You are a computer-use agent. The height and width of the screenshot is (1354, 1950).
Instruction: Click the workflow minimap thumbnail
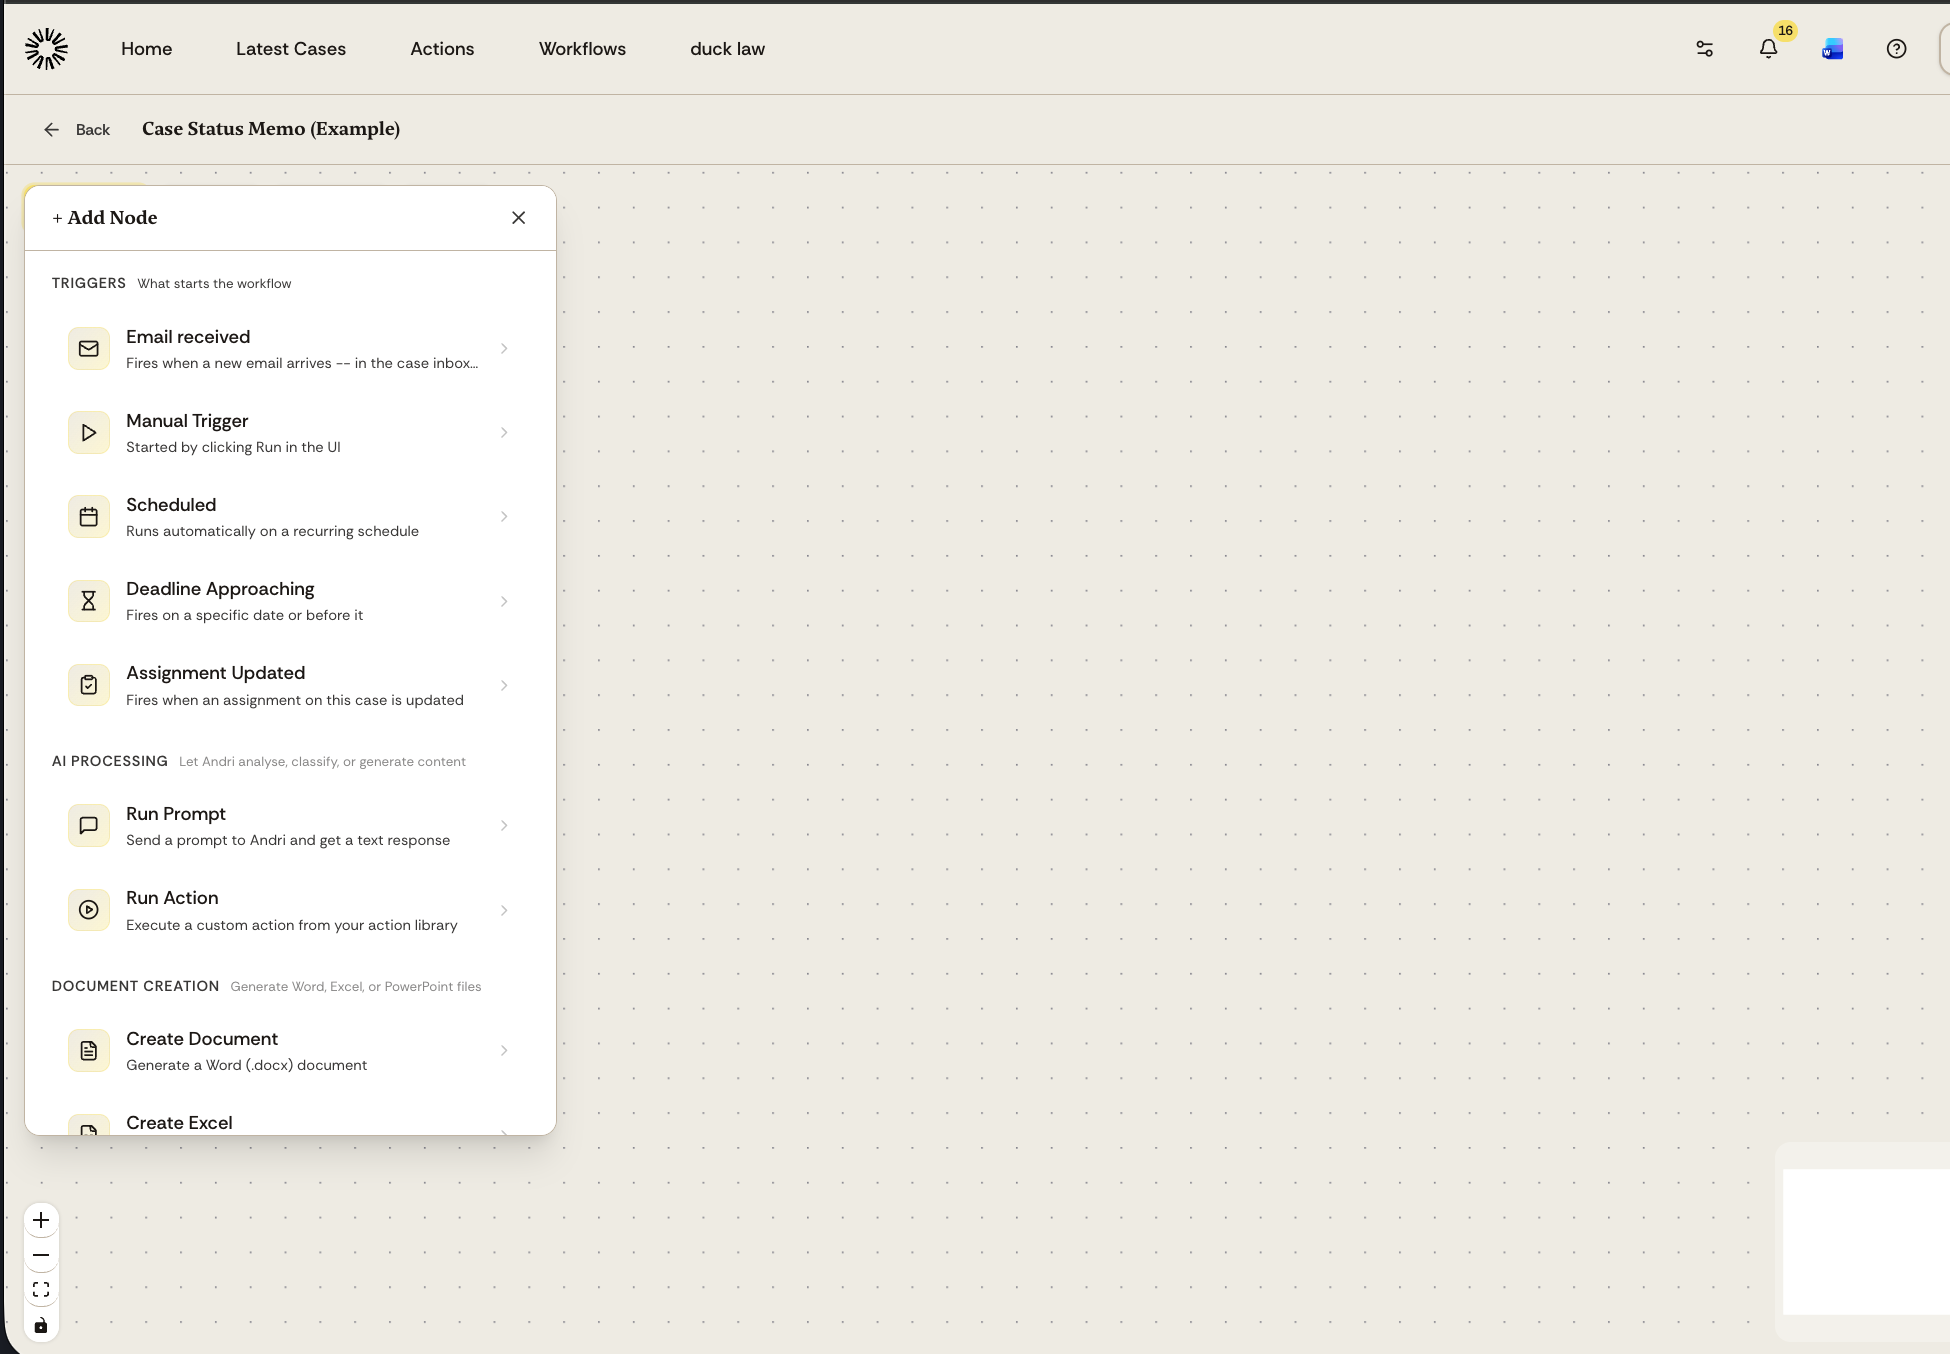pyautogui.click(x=1866, y=1241)
